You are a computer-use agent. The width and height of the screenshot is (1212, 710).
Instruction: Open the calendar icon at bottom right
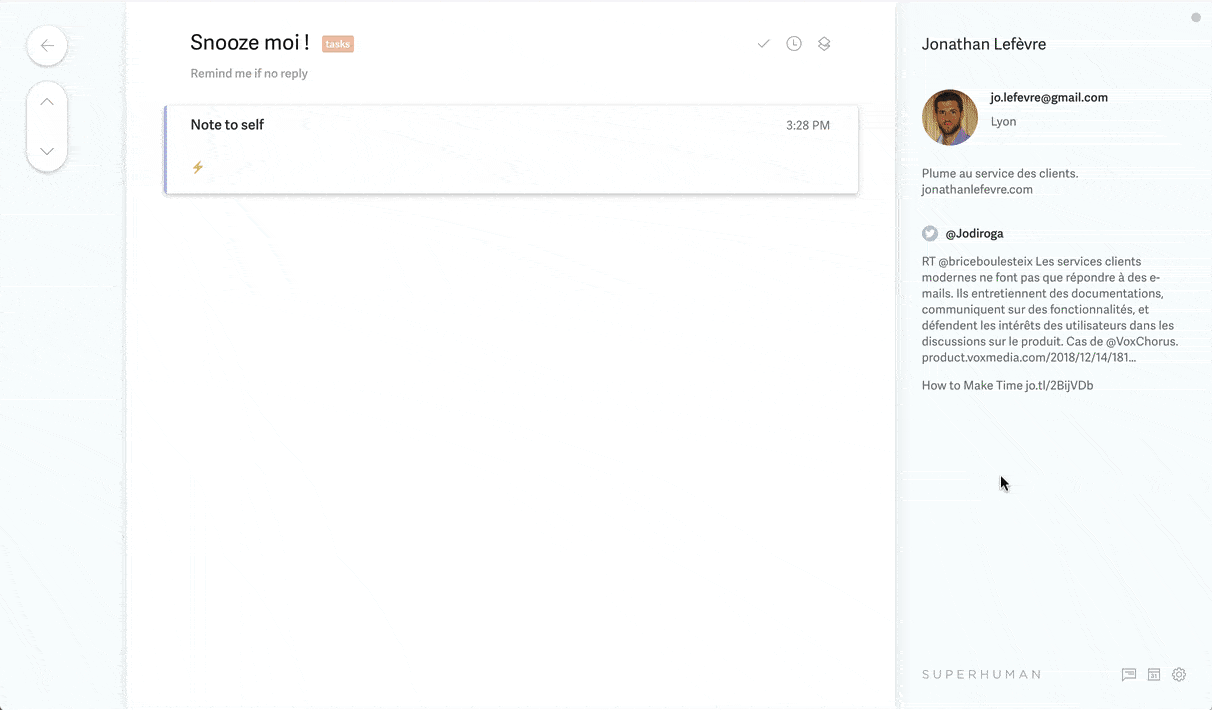(1154, 675)
